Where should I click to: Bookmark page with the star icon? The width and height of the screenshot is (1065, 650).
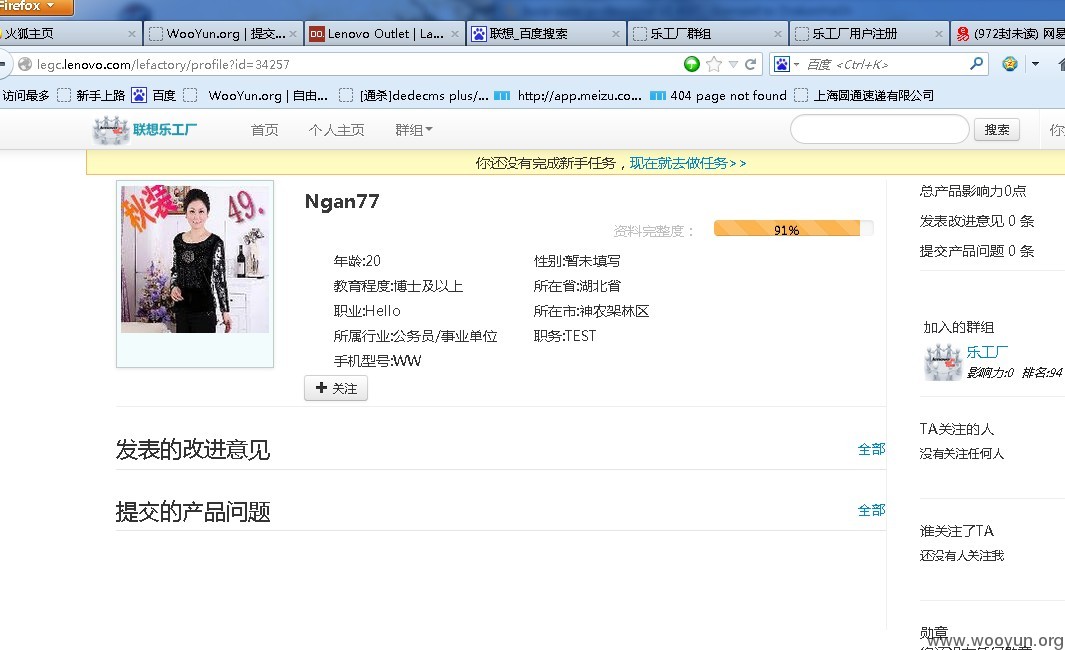pos(714,64)
